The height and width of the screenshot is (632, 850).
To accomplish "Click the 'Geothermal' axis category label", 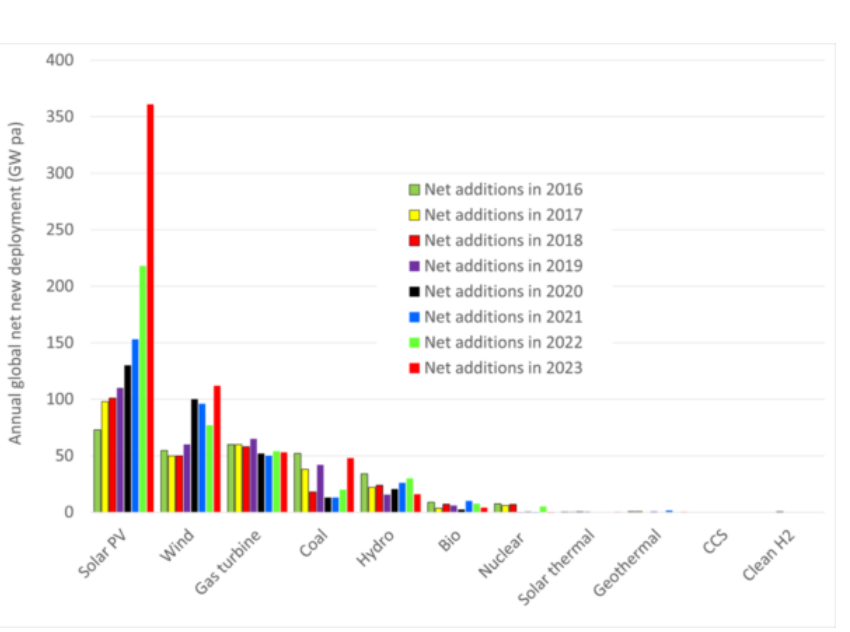I will 627,563.
